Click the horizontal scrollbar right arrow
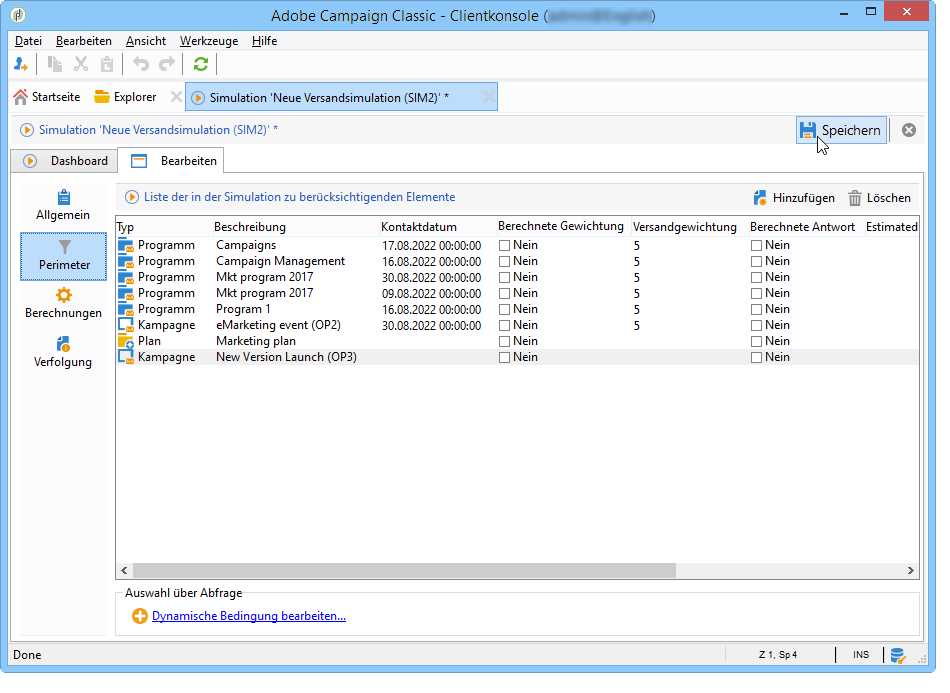The image size is (950, 693). [x=911, y=570]
